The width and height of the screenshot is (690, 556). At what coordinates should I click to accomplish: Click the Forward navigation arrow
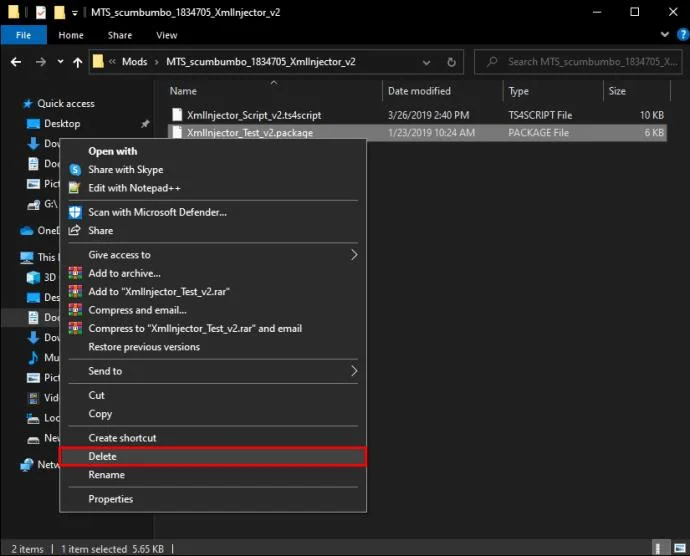click(40, 62)
